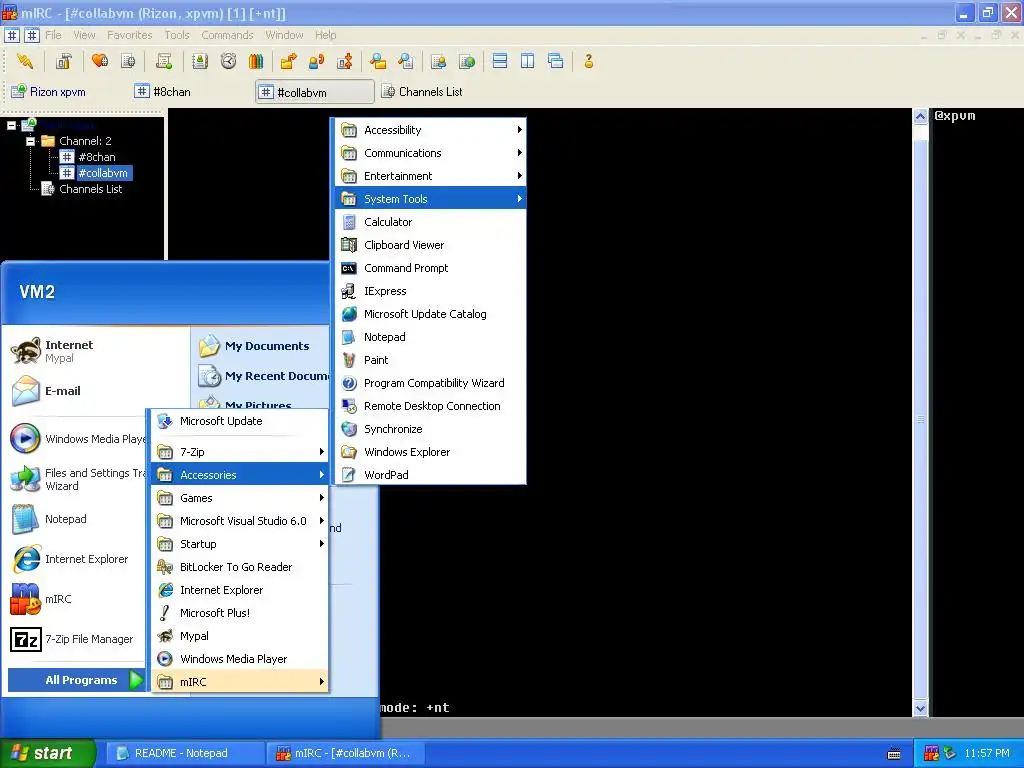Viewport: 1024px width, 768px height.
Task: Click the Tile Horizontal windows icon
Action: [500, 61]
